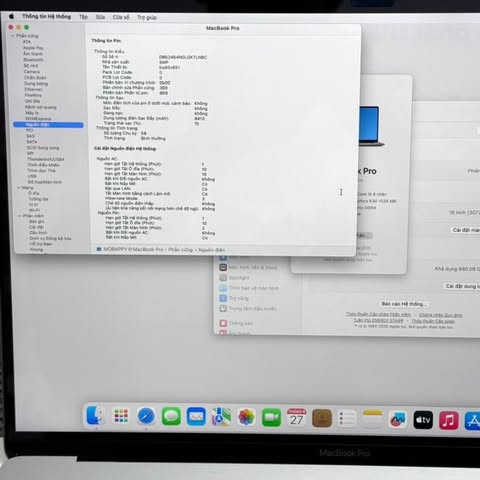Select Thông báo in System Settings sidebar
Viewport: 480px width, 480px height.
click(x=236, y=323)
